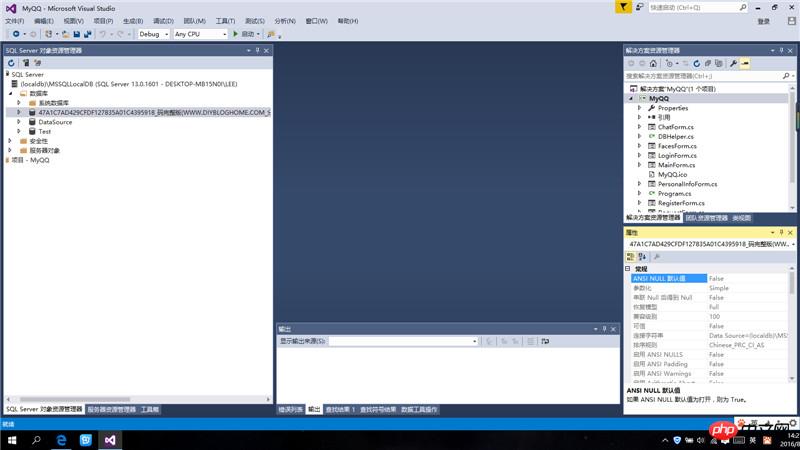Open Microsoft Edge from the taskbar
Image resolution: width=800 pixels, height=450 pixels.
pyautogui.click(x=61, y=440)
